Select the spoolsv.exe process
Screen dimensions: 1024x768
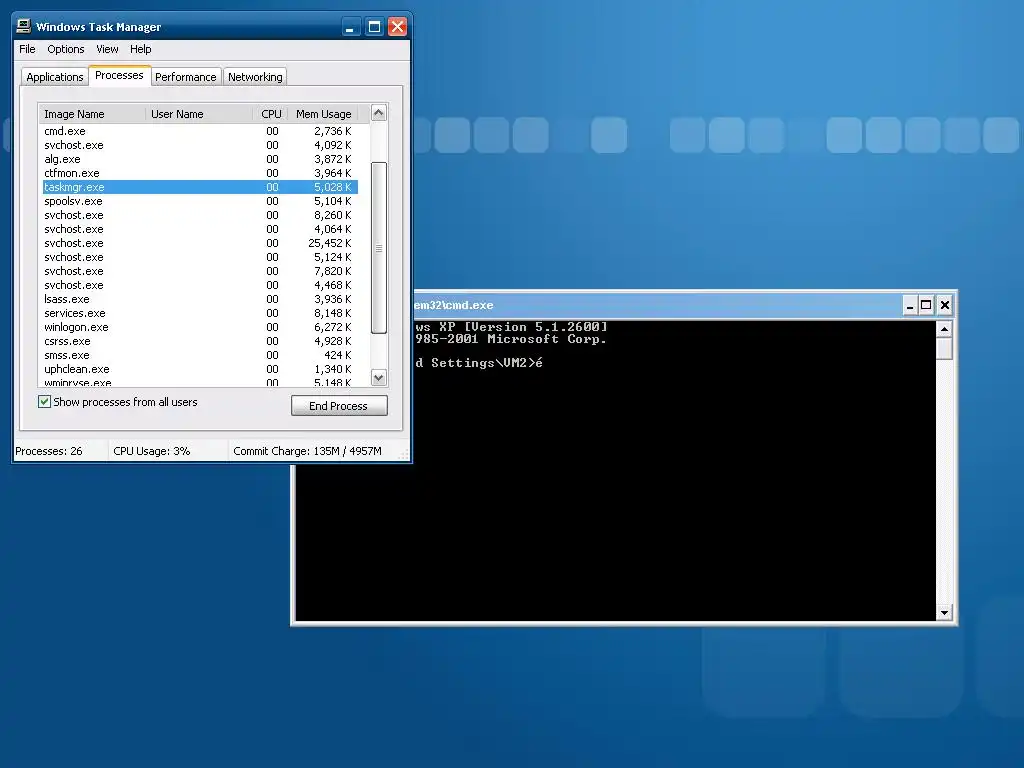tap(200, 201)
